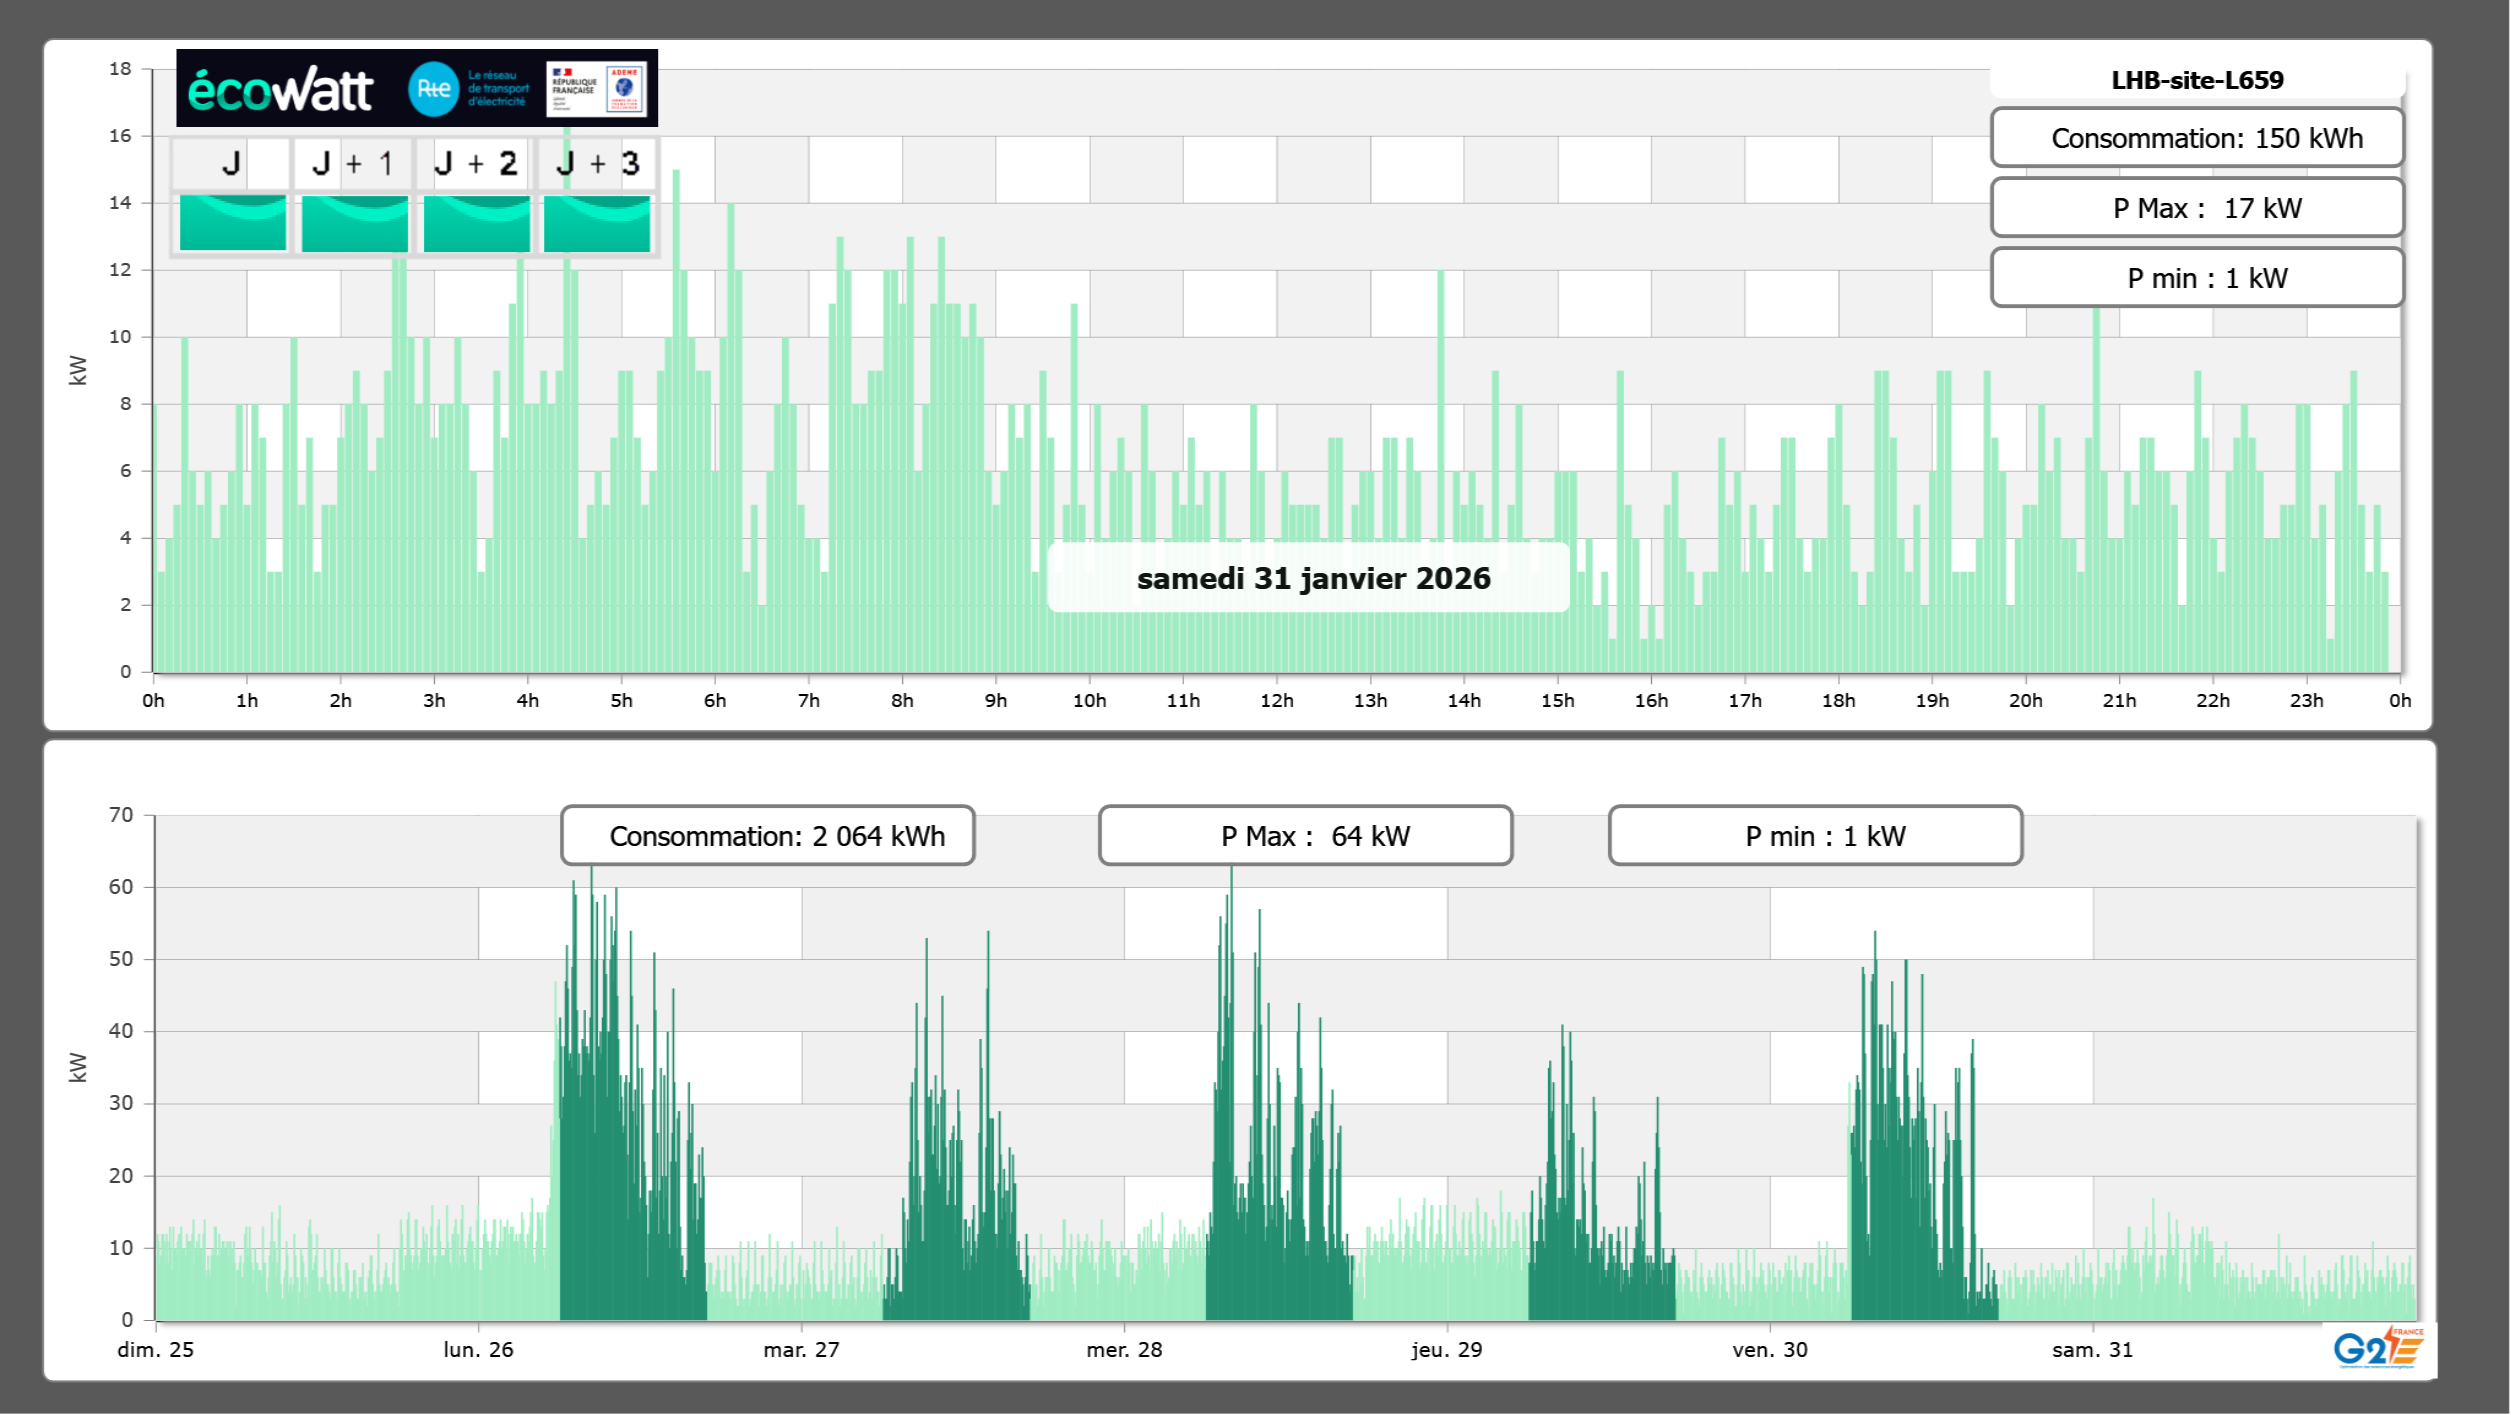The image size is (2511, 1415).
Task: Select the J + 1 forecast label
Action: pyautogui.click(x=353, y=163)
